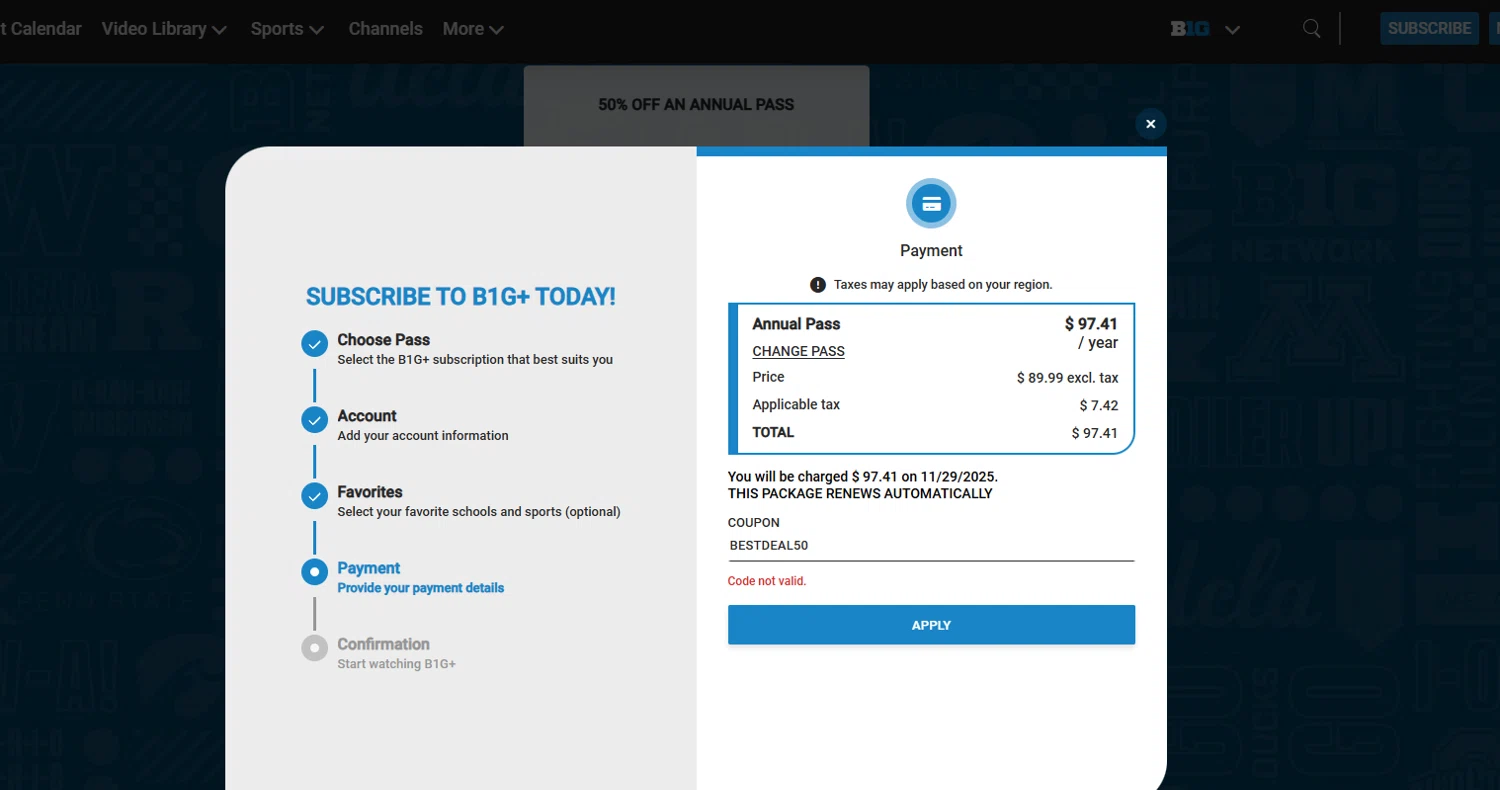
Task: Click the 'SUBSCRIBE TO B1G+ TODAY!' heading
Action: pos(461,297)
